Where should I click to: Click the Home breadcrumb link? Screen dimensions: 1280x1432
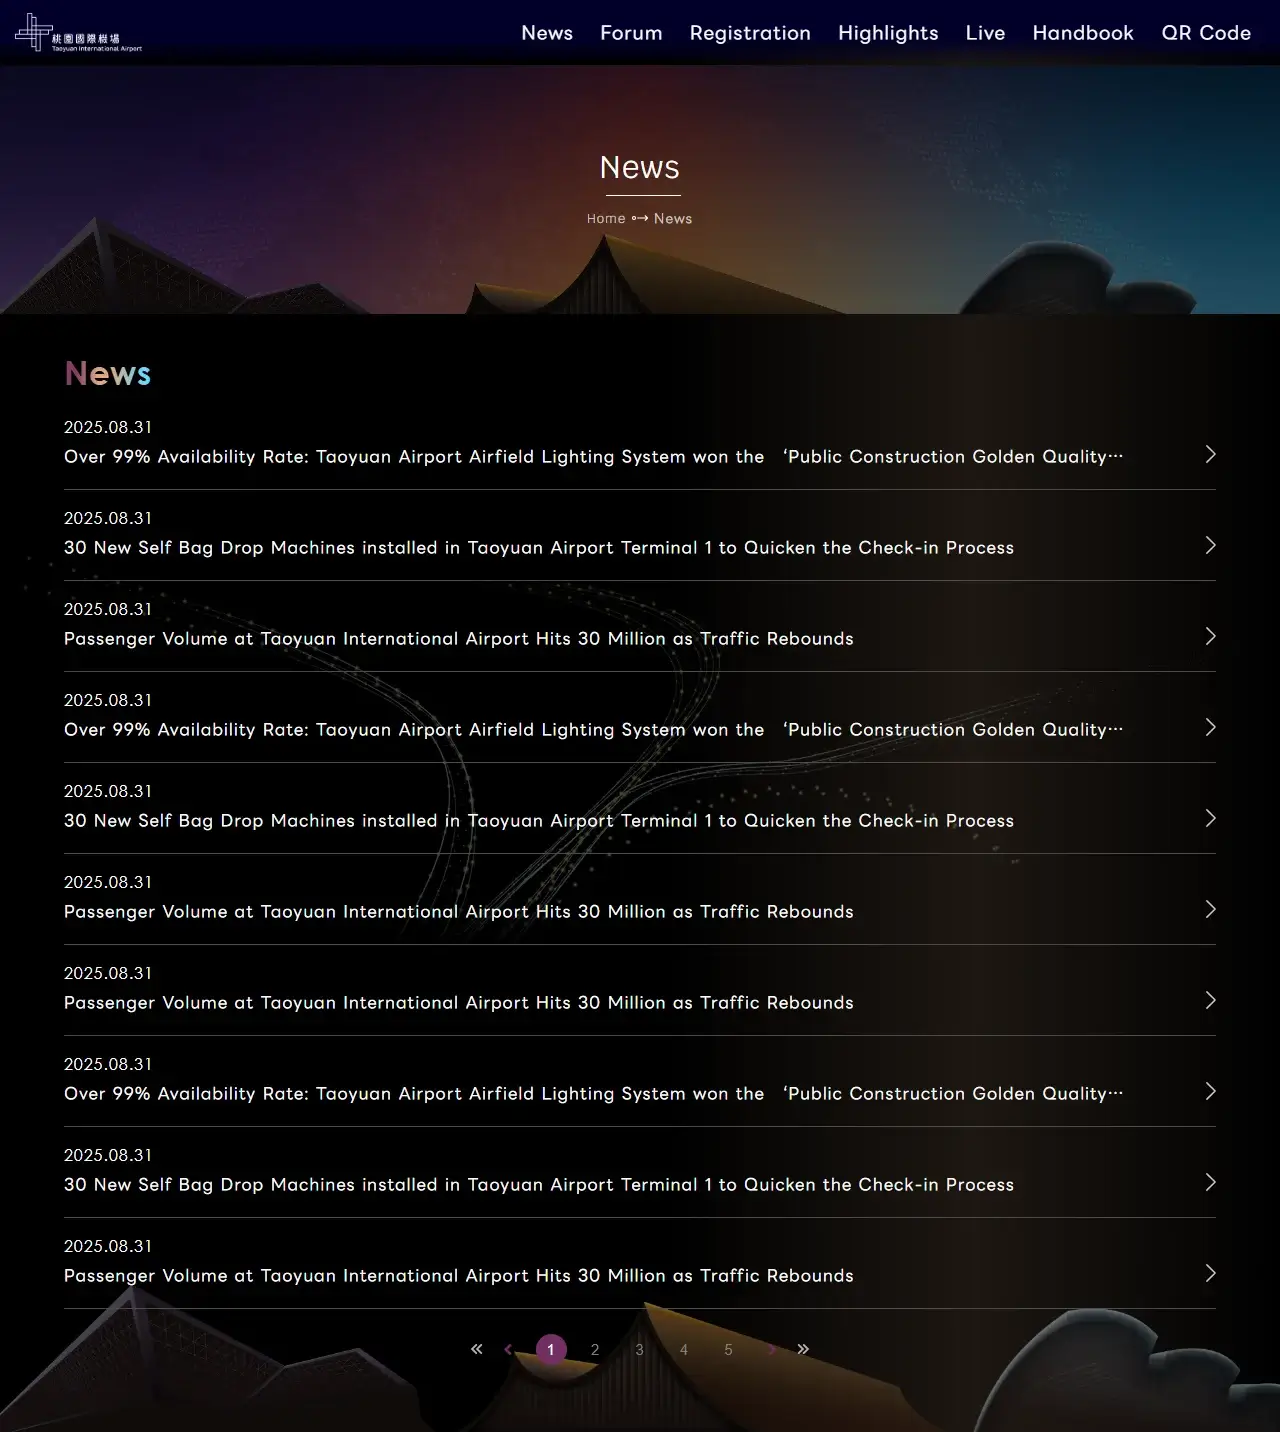click(606, 218)
